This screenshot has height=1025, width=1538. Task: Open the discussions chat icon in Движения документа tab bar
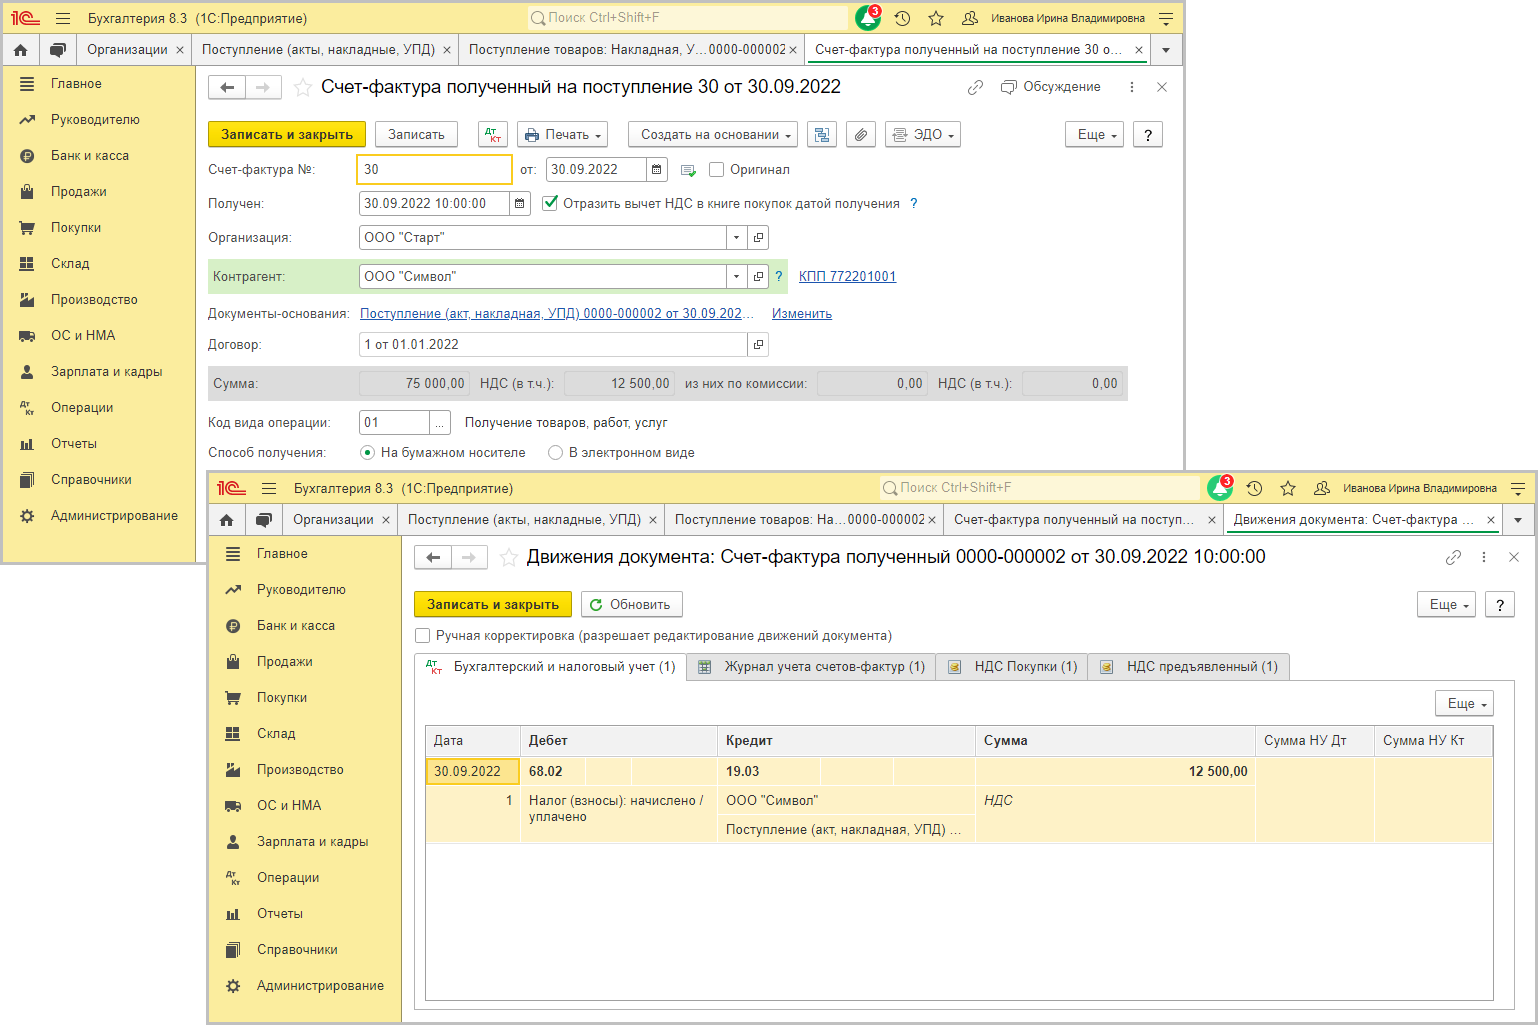tap(263, 520)
